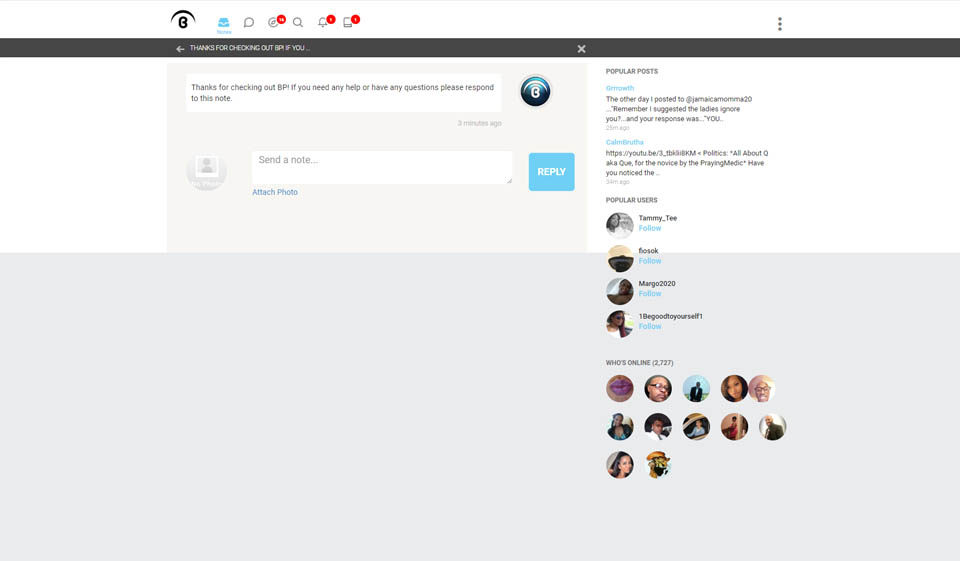The image size is (960, 561).
Task: Click the BP logo in header
Action: click(183, 21)
